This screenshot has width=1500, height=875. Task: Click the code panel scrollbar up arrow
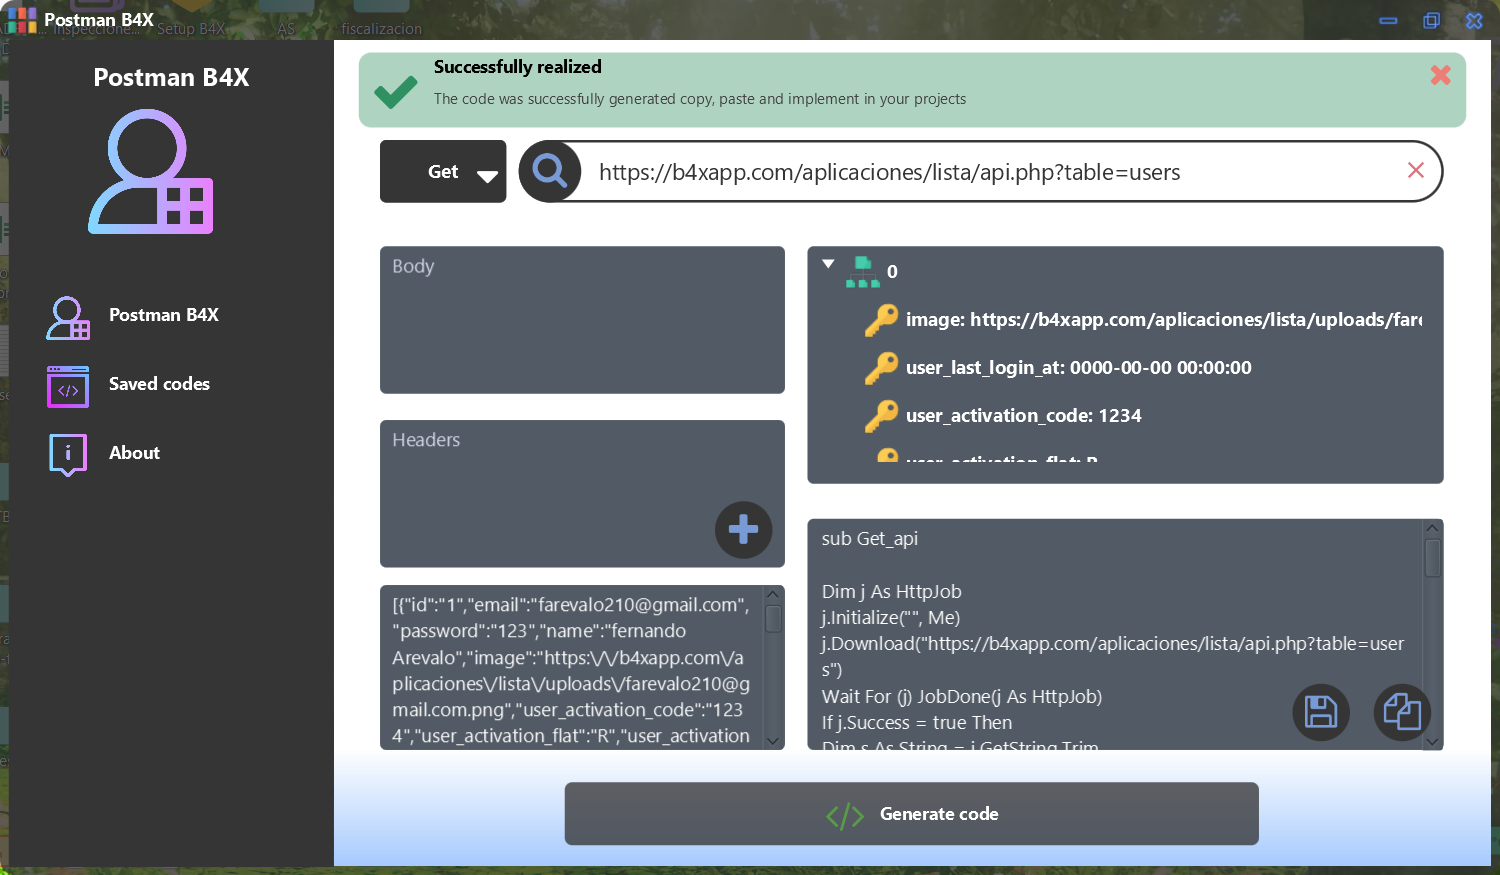click(x=1432, y=528)
